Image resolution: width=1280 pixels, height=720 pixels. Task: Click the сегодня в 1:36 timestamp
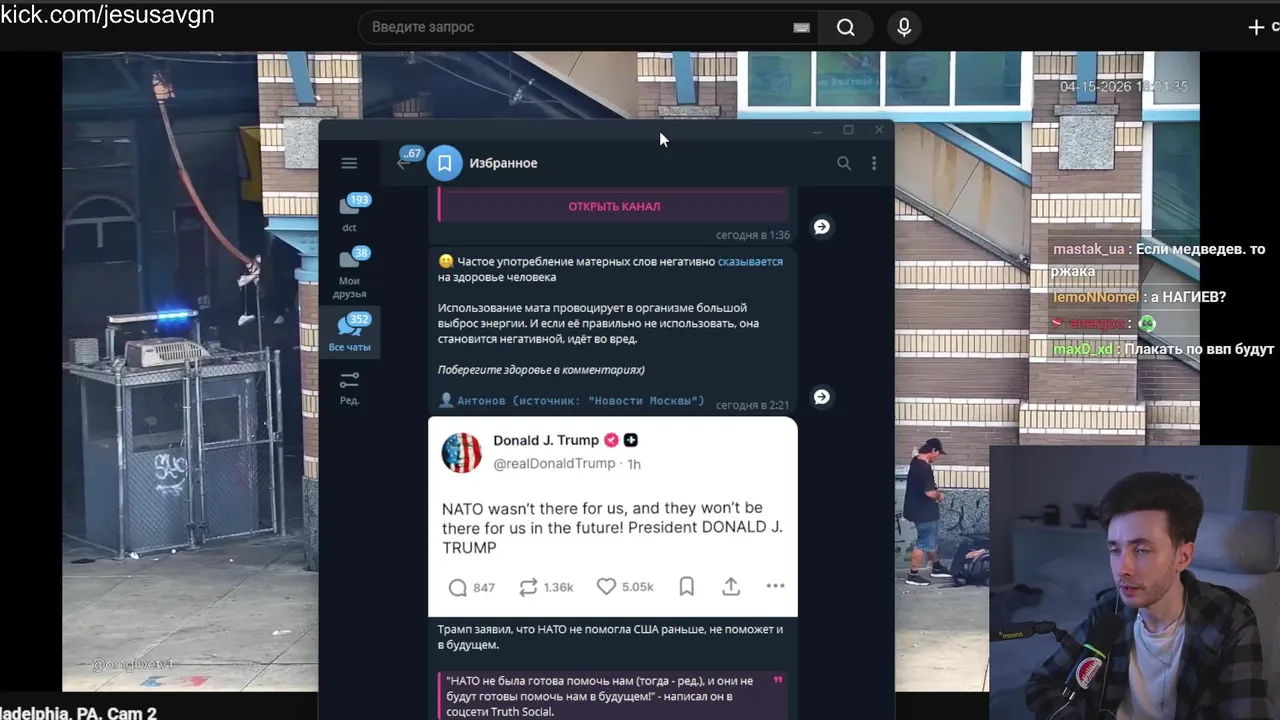click(753, 235)
